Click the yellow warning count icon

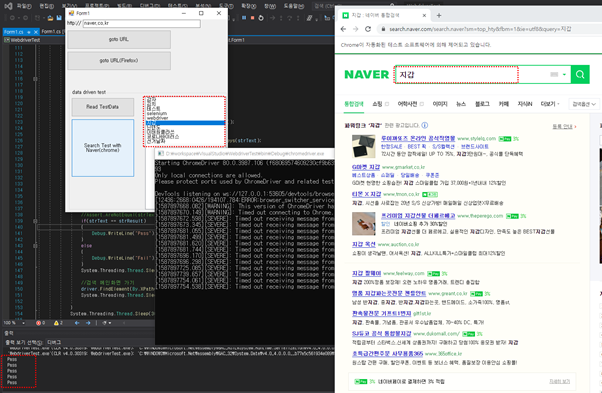click(x=56, y=323)
